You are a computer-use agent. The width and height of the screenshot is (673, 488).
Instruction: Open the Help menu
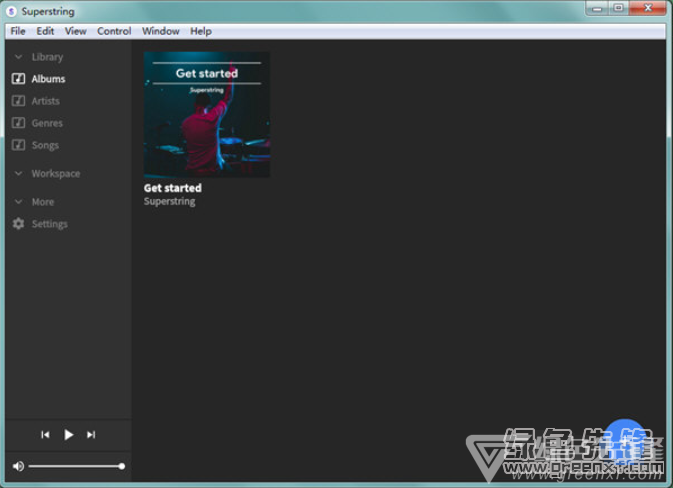coord(201,31)
